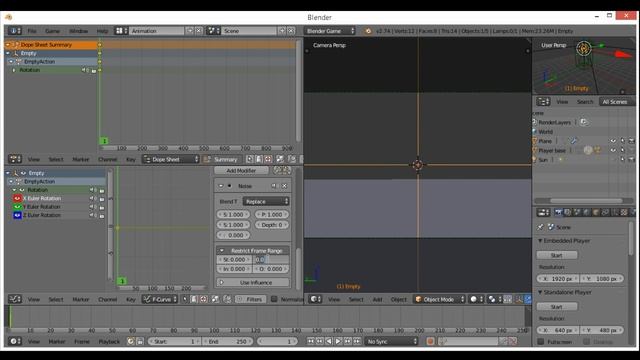This screenshot has height=360, width=640.
Task: Open Key menu in dope sheet header
Action: point(131,160)
